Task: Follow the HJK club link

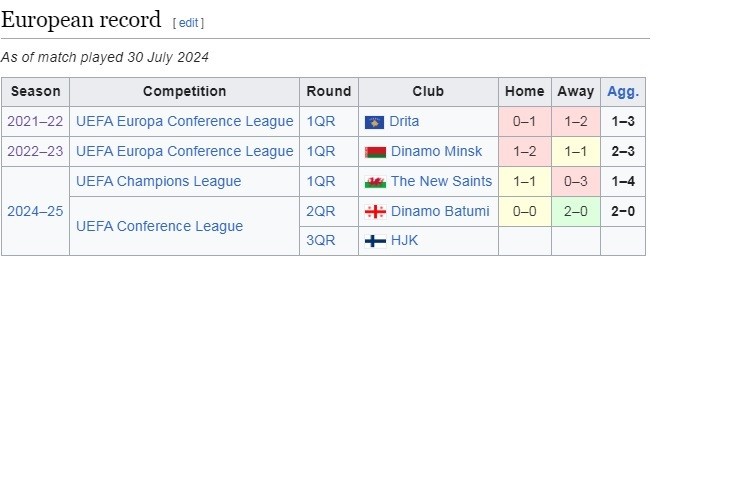Action: pos(405,240)
